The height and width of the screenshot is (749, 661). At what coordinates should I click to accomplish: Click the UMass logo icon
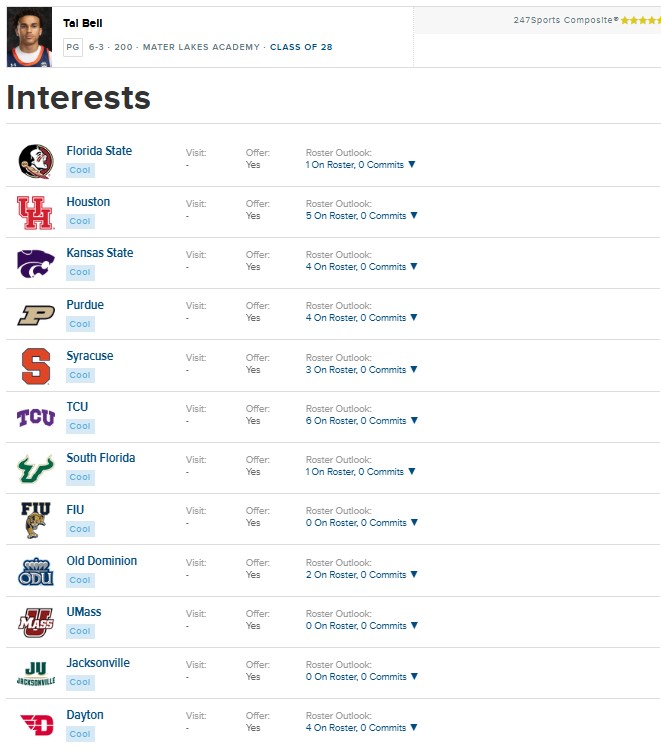(x=36, y=622)
